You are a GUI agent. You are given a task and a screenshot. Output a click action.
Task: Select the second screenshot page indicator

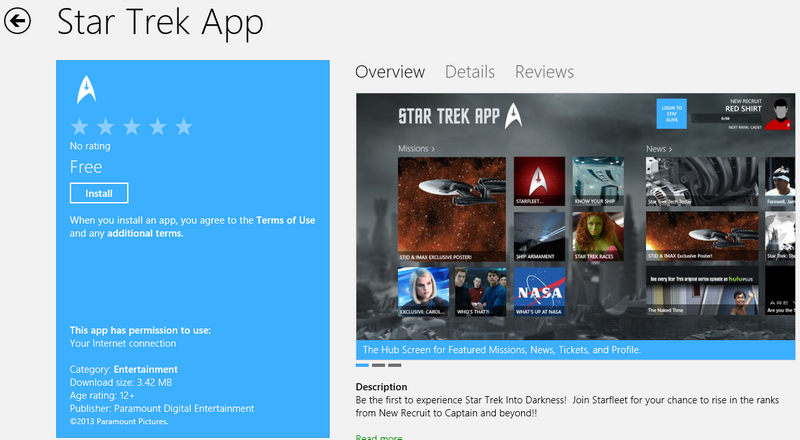[x=379, y=366]
